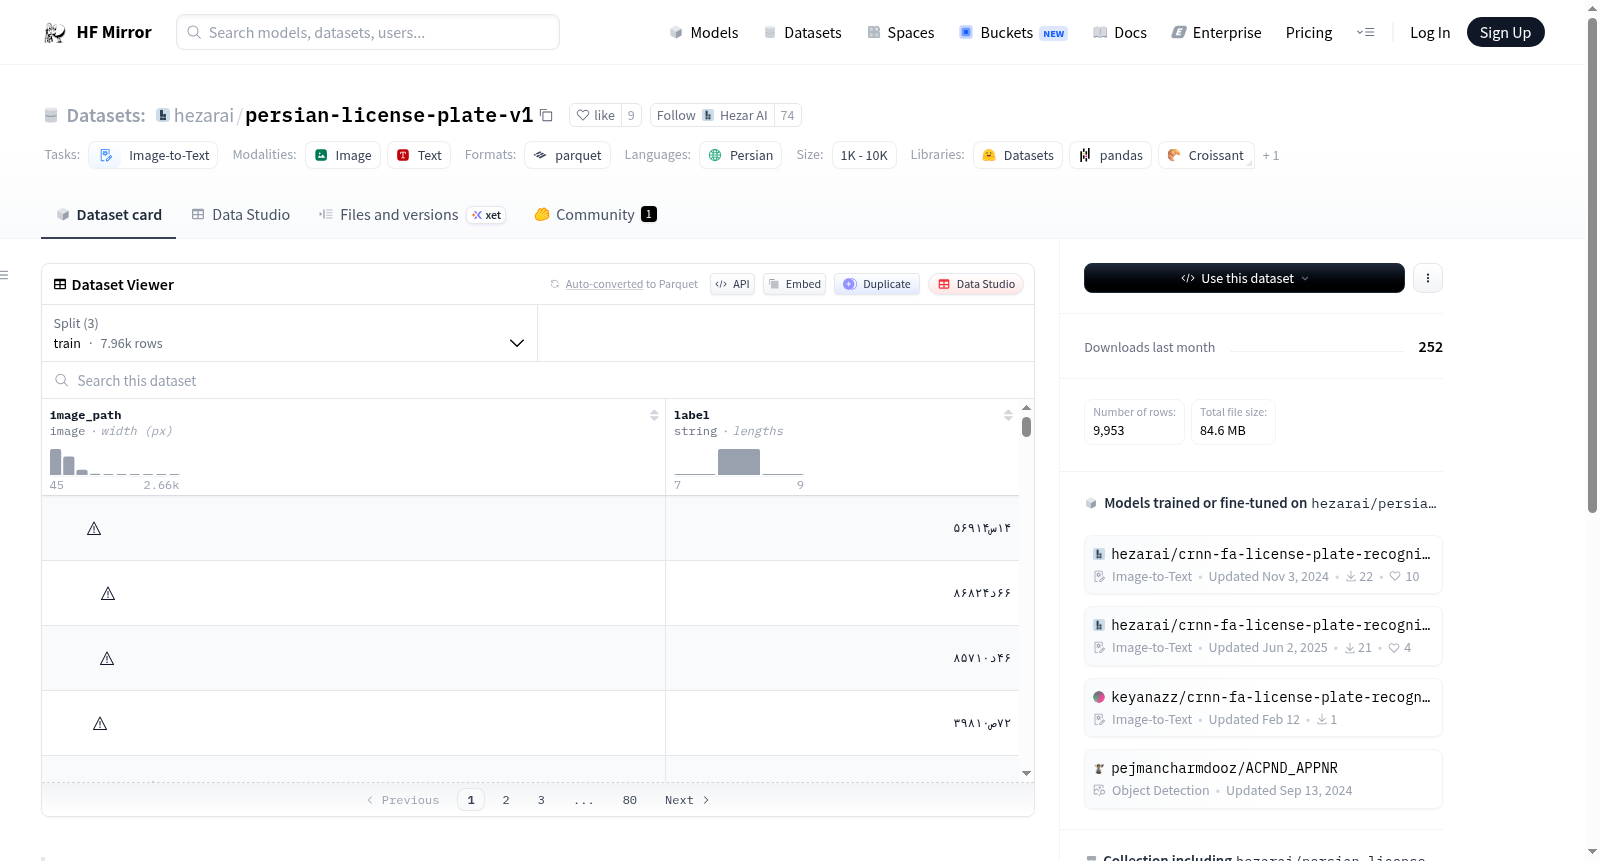Click the image_path width histogram
Viewport: 1600px width, 861px height.
pyautogui.click(x=115, y=462)
